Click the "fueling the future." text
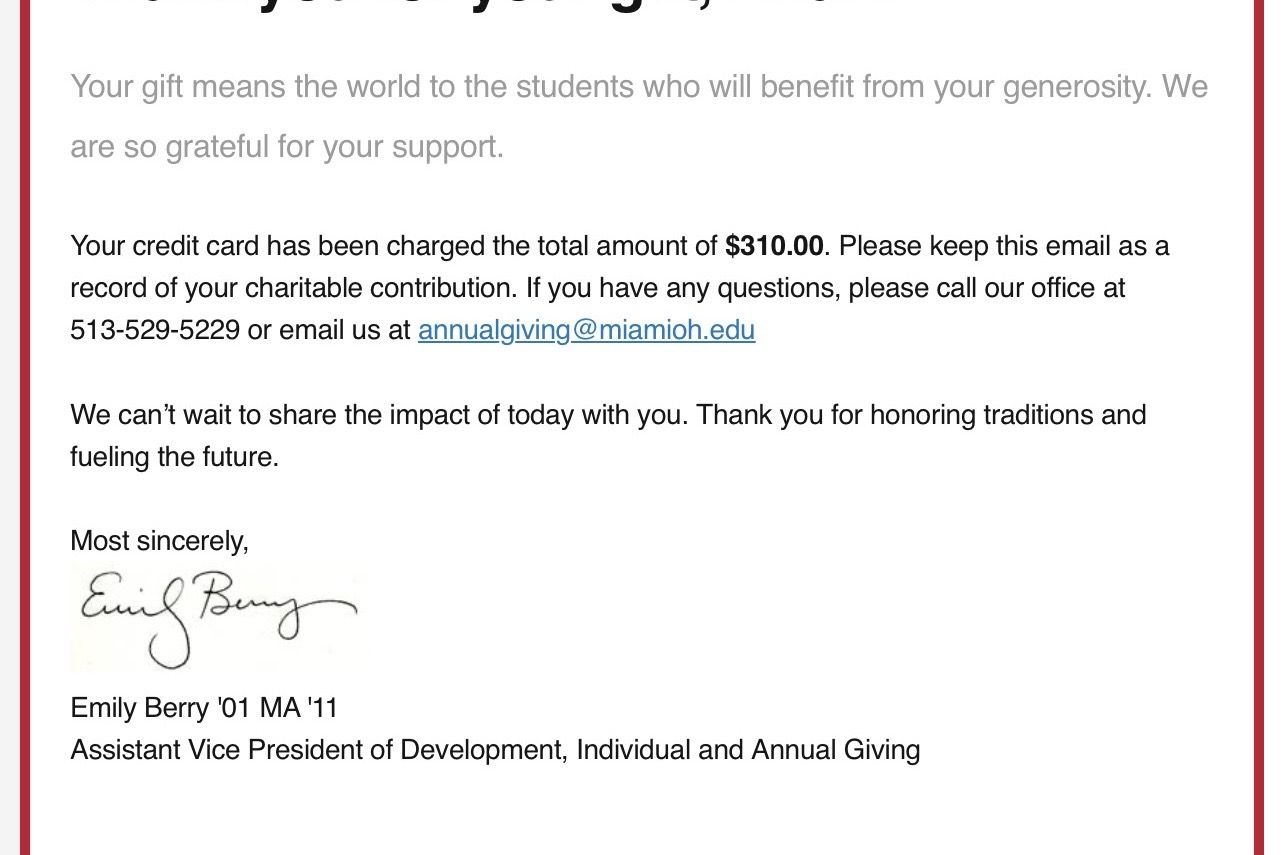The height and width of the screenshot is (855, 1284). coord(174,457)
